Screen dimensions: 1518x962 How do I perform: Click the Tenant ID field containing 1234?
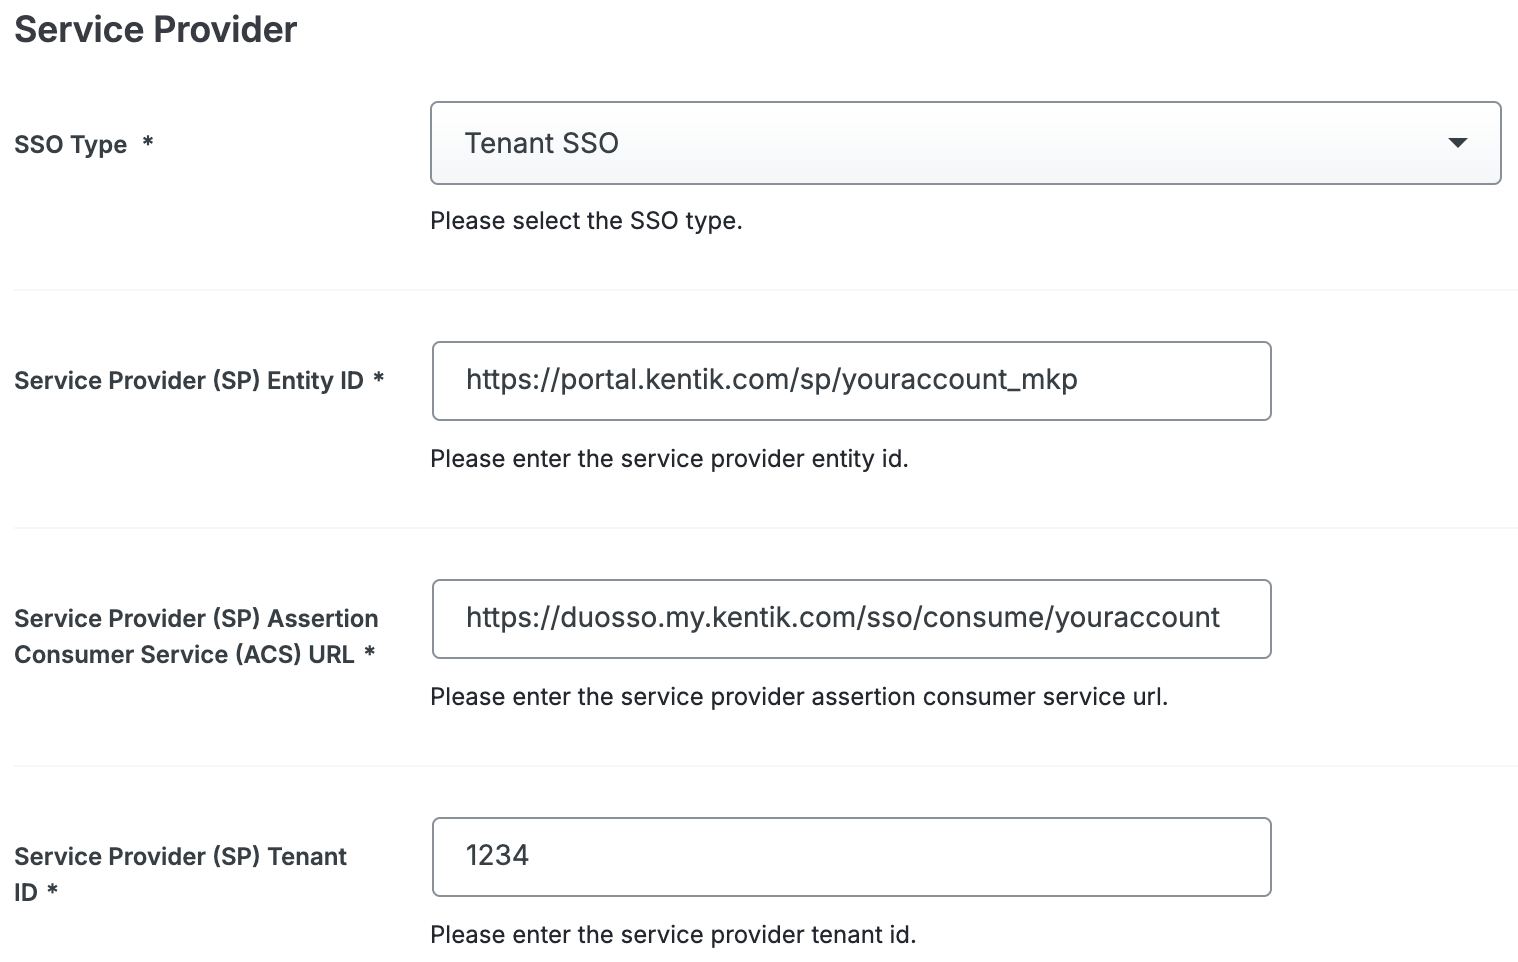pyautogui.click(x=851, y=857)
